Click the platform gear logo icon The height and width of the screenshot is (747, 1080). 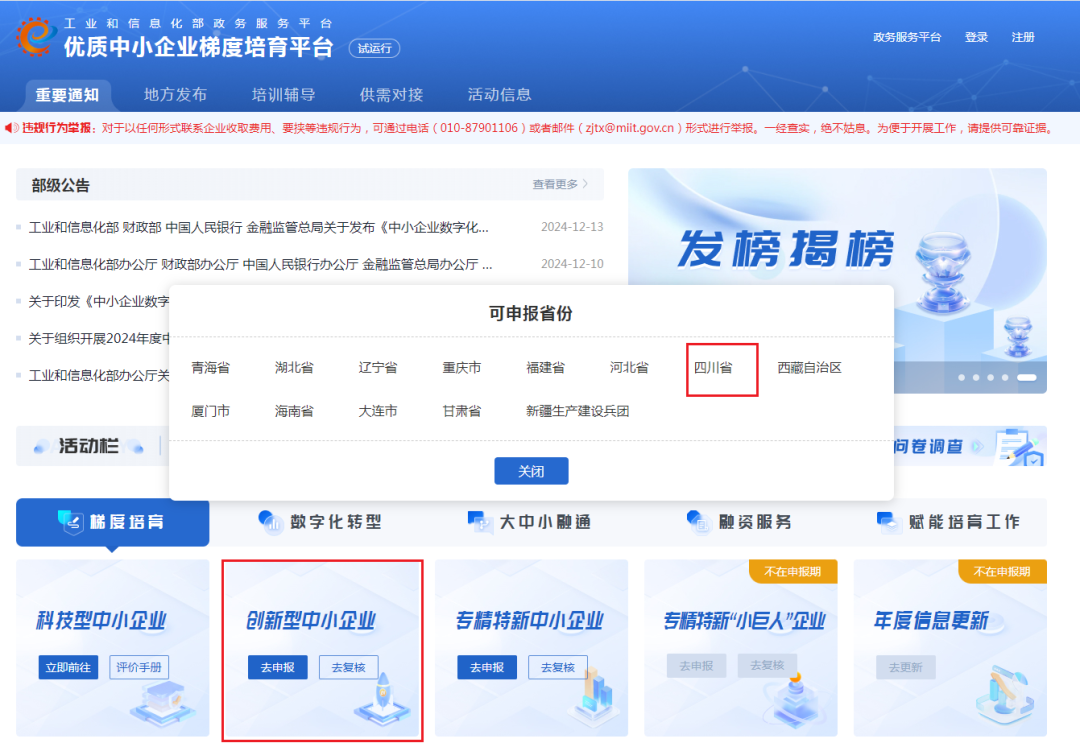[x=34, y=37]
